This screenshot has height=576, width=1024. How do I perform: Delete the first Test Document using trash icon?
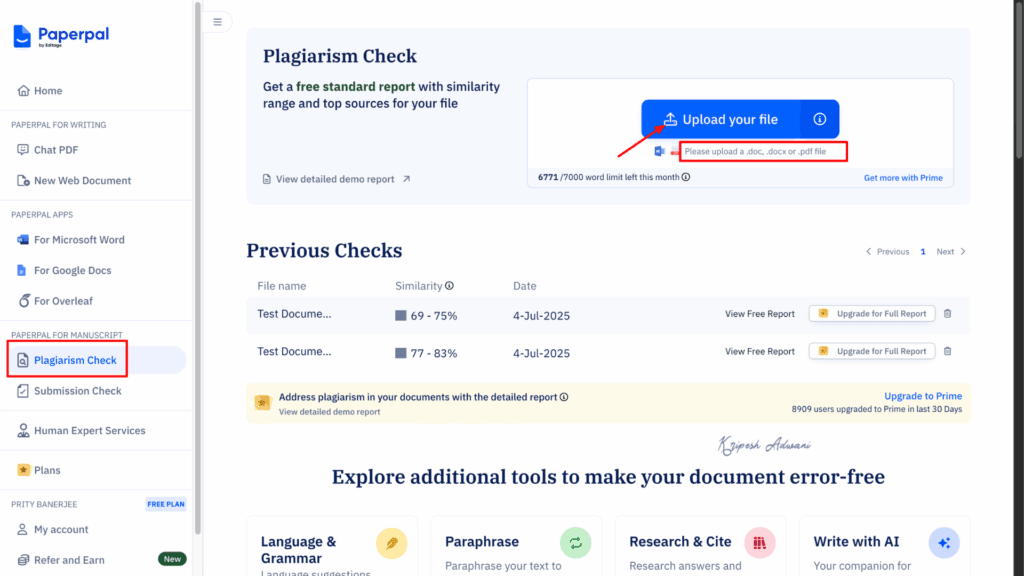(x=947, y=312)
